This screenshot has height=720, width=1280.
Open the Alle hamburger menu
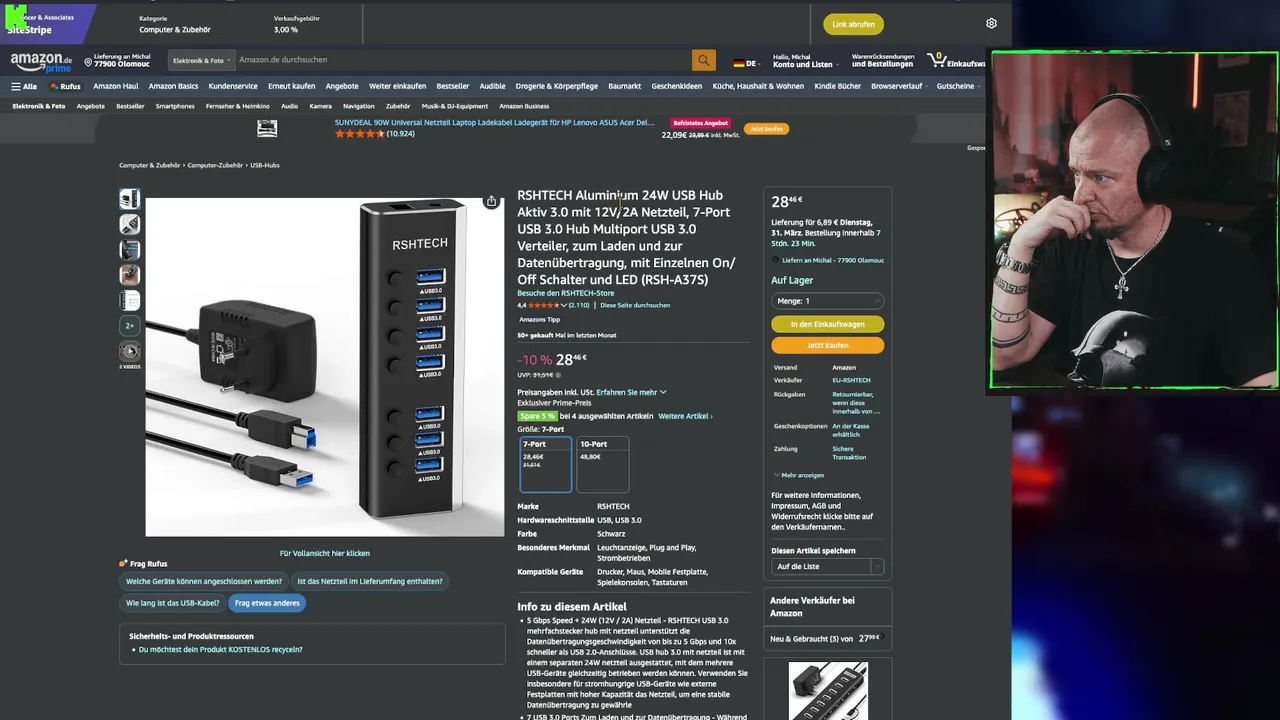click(x=24, y=86)
